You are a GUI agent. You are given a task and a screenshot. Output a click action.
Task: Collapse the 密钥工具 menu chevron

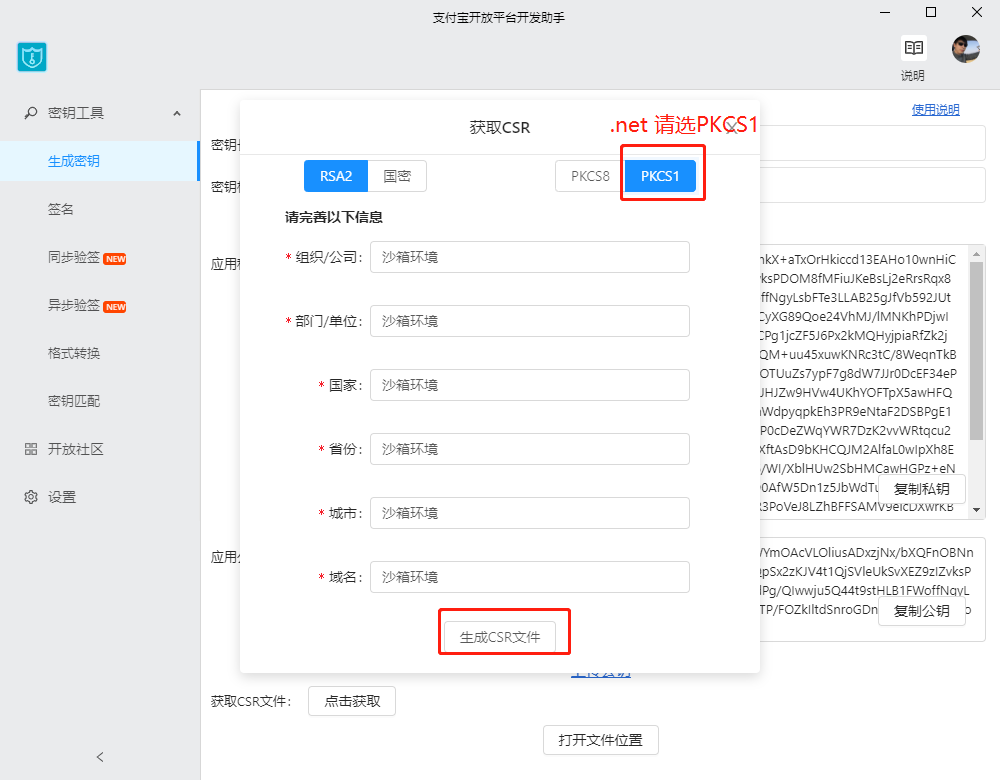pyautogui.click(x=177, y=114)
